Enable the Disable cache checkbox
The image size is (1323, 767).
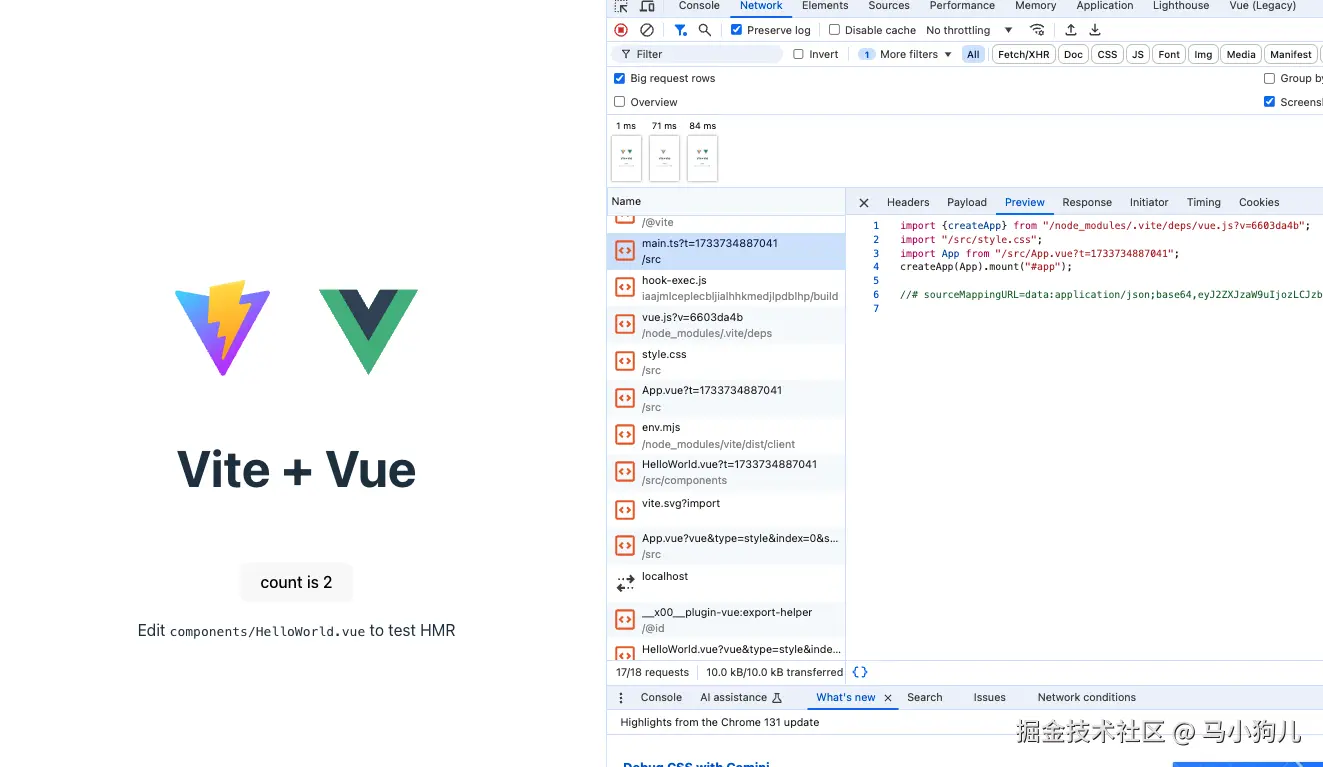[x=835, y=30]
